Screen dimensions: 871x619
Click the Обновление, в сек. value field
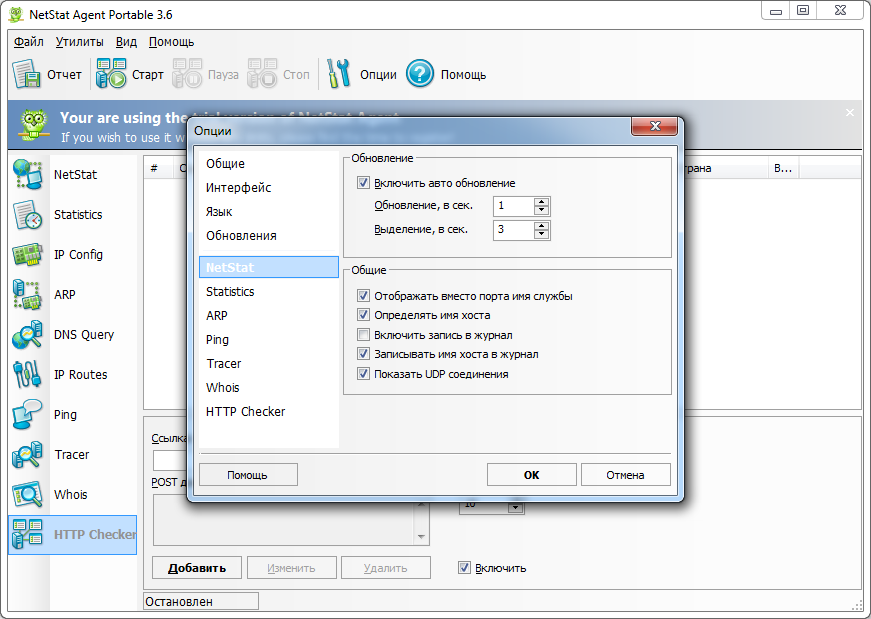[514, 206]
